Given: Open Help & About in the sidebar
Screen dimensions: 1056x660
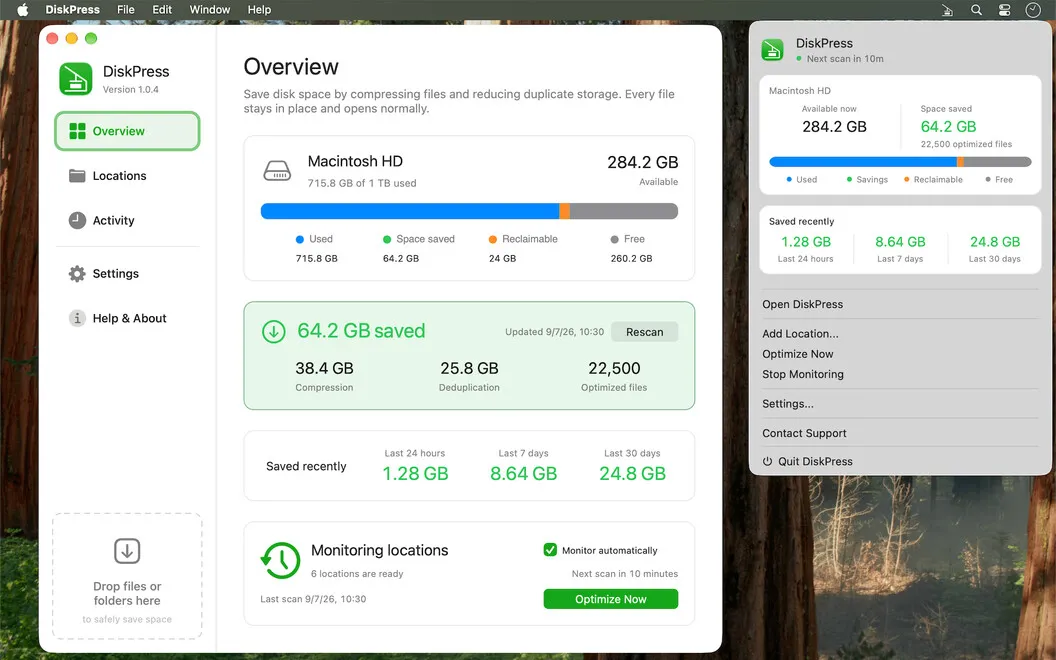Looking at the screenshot, I should click(x=127, y=318).
